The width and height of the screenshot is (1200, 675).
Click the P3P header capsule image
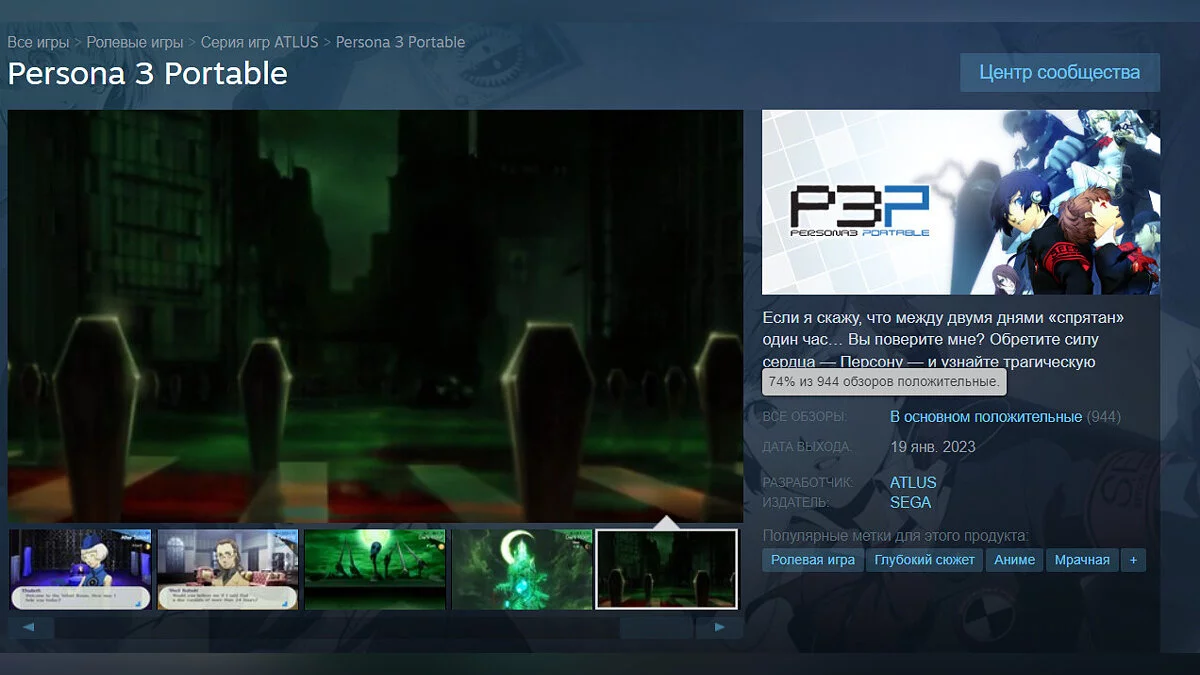(961, 202)
